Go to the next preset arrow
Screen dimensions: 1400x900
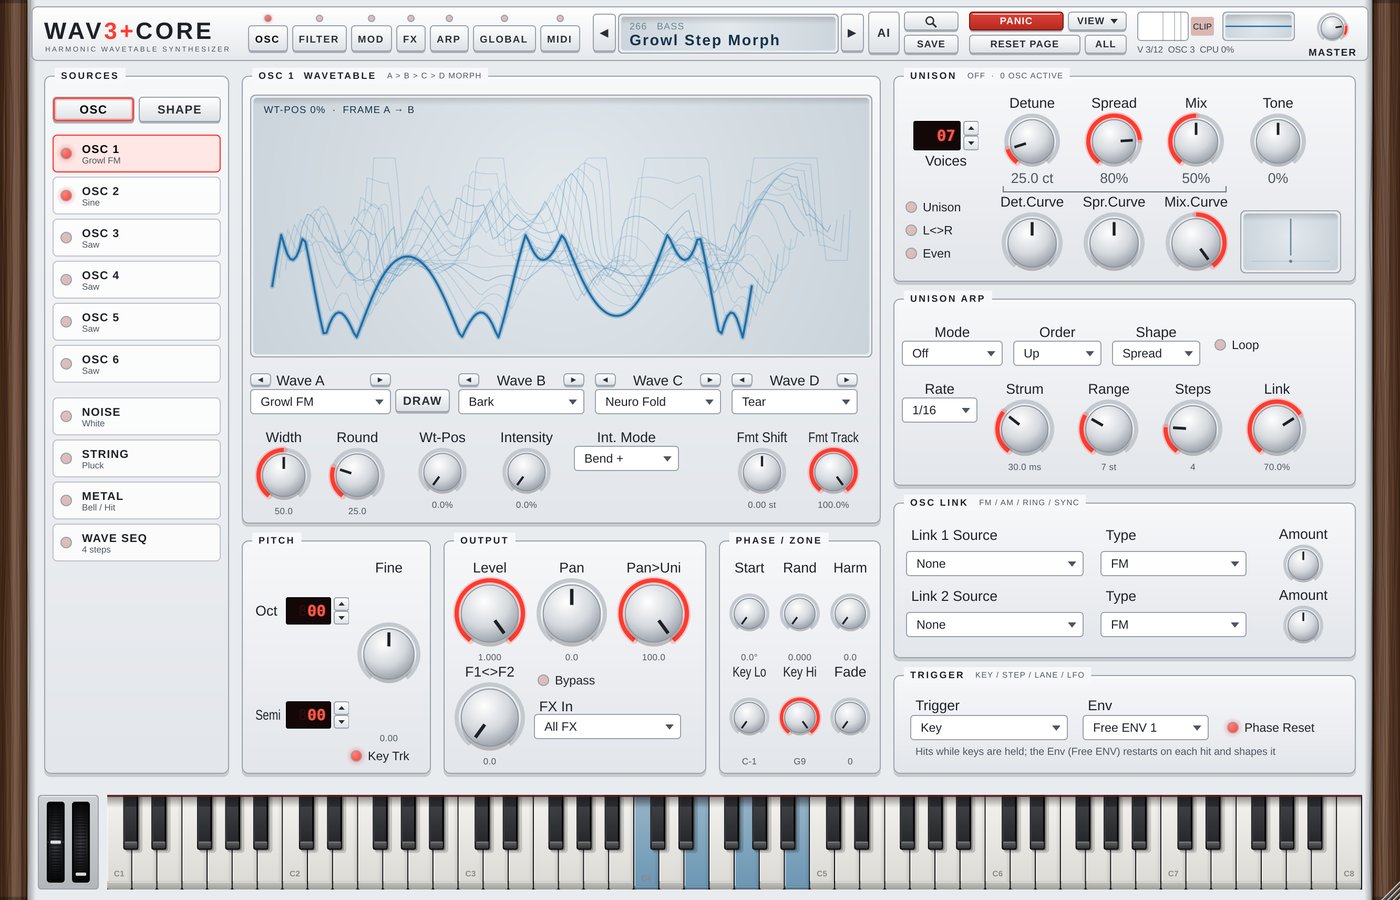(852, 33)
